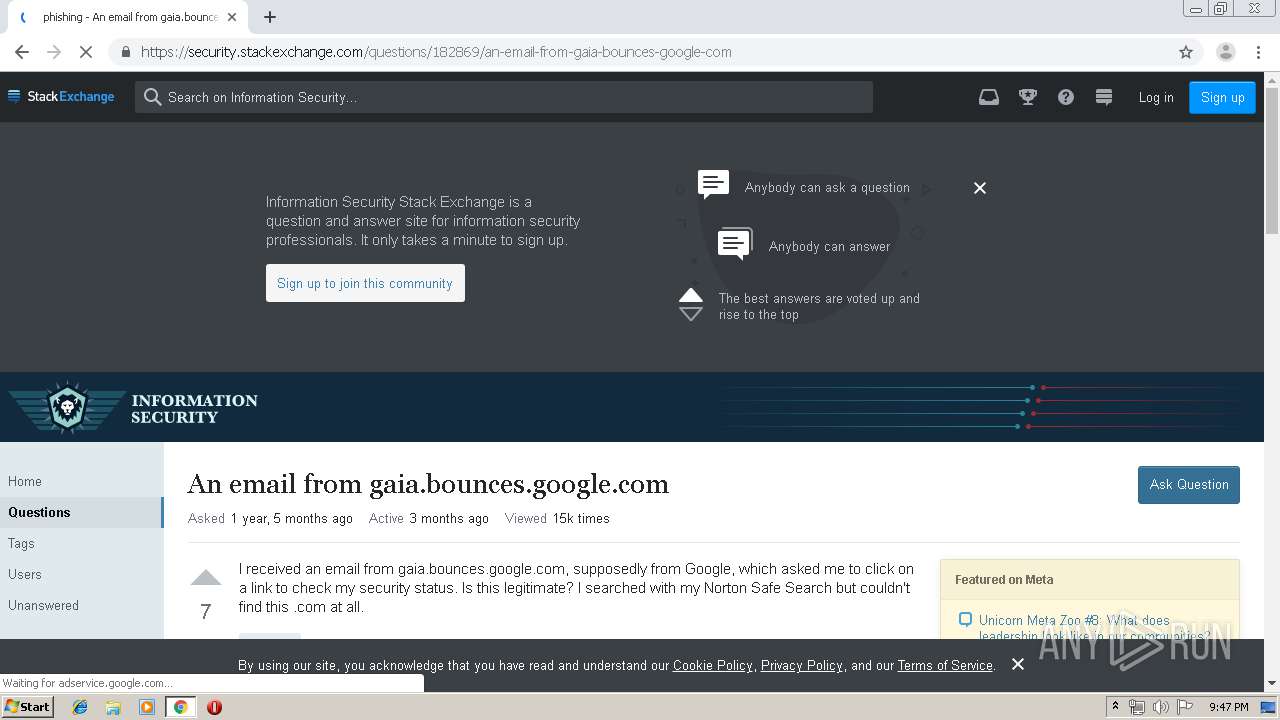
Task: Open Unicorn Meta Zoo #8 featured link
Action: tap(1094, 627)
